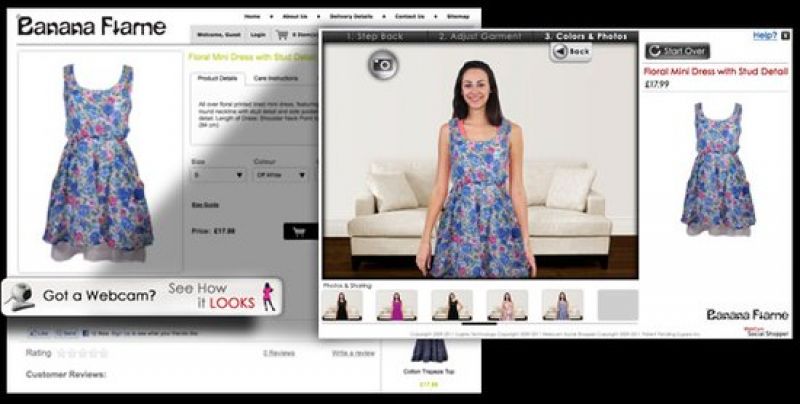Open the Home menu item
The height and width of the screenshot is (404, 800).
252,16
